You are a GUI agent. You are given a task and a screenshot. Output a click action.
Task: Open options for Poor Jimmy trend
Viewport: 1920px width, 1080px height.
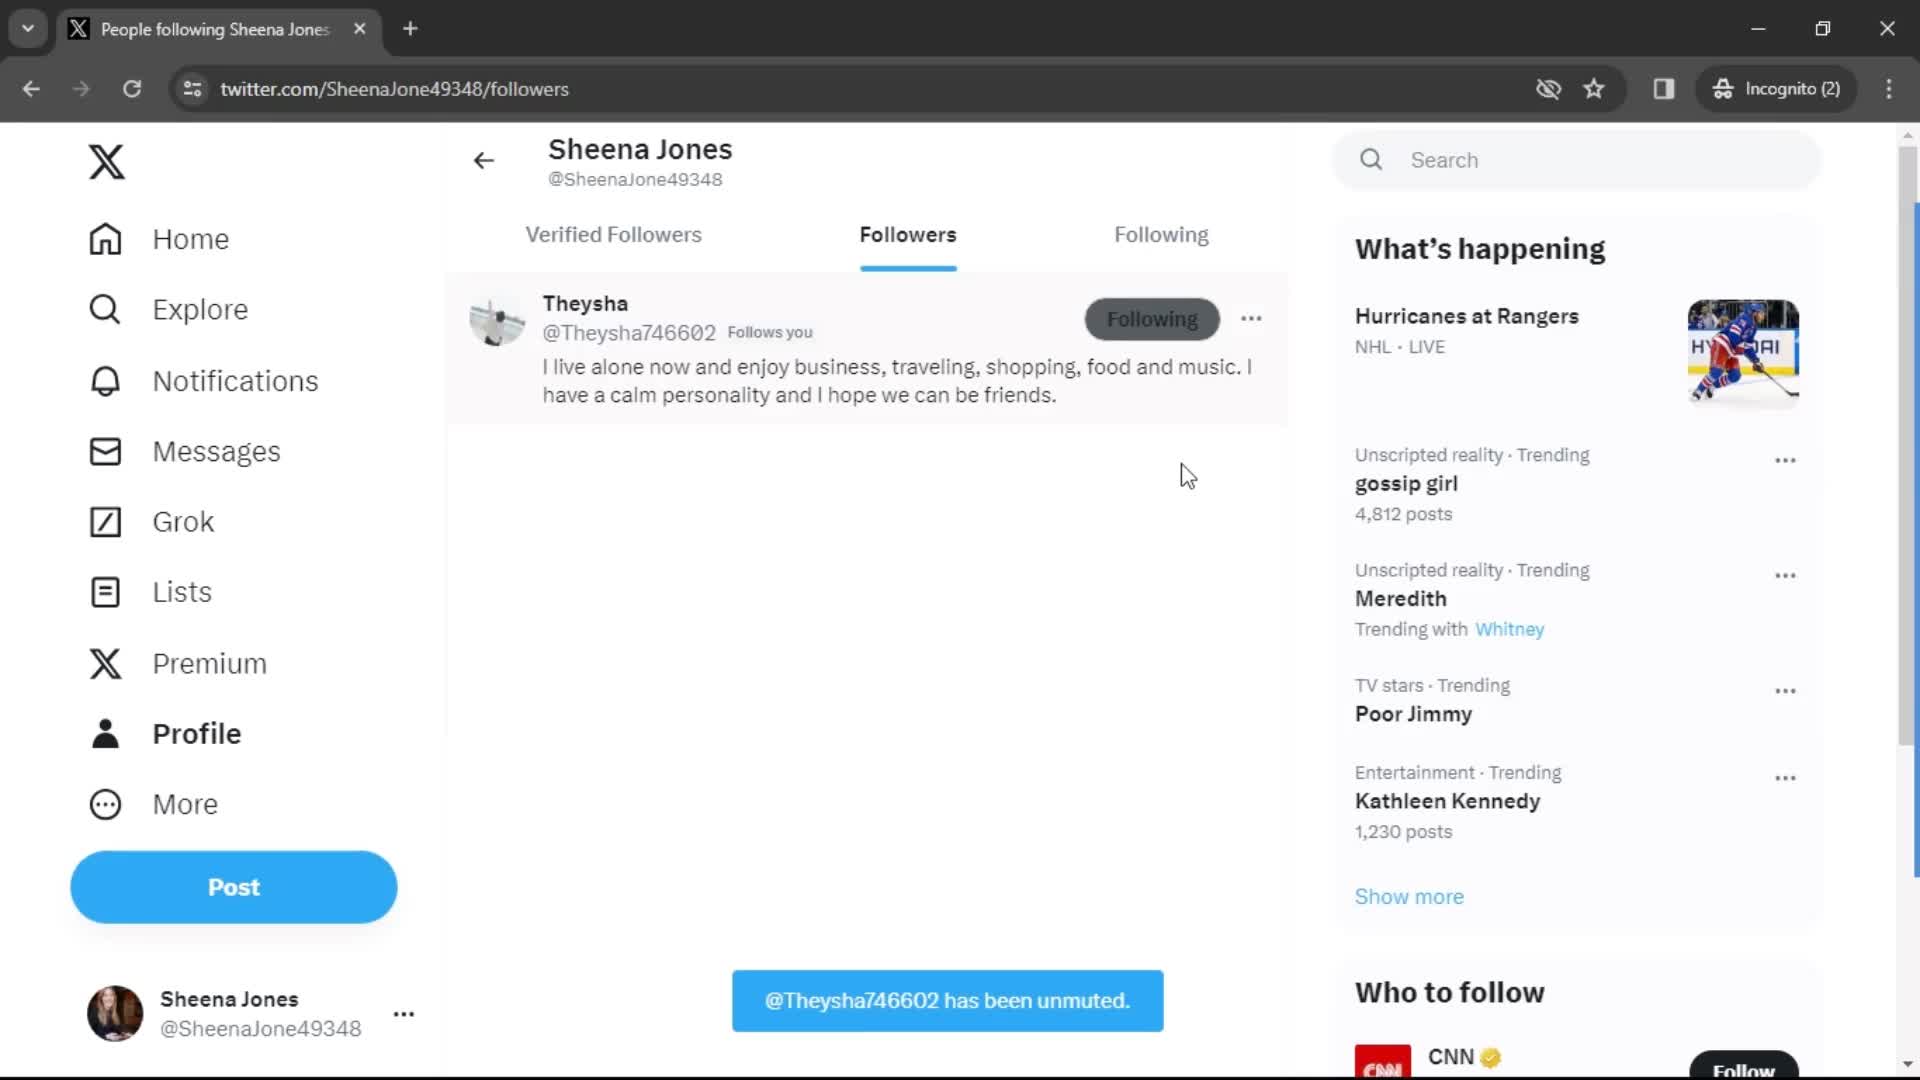pos(1785,691)
